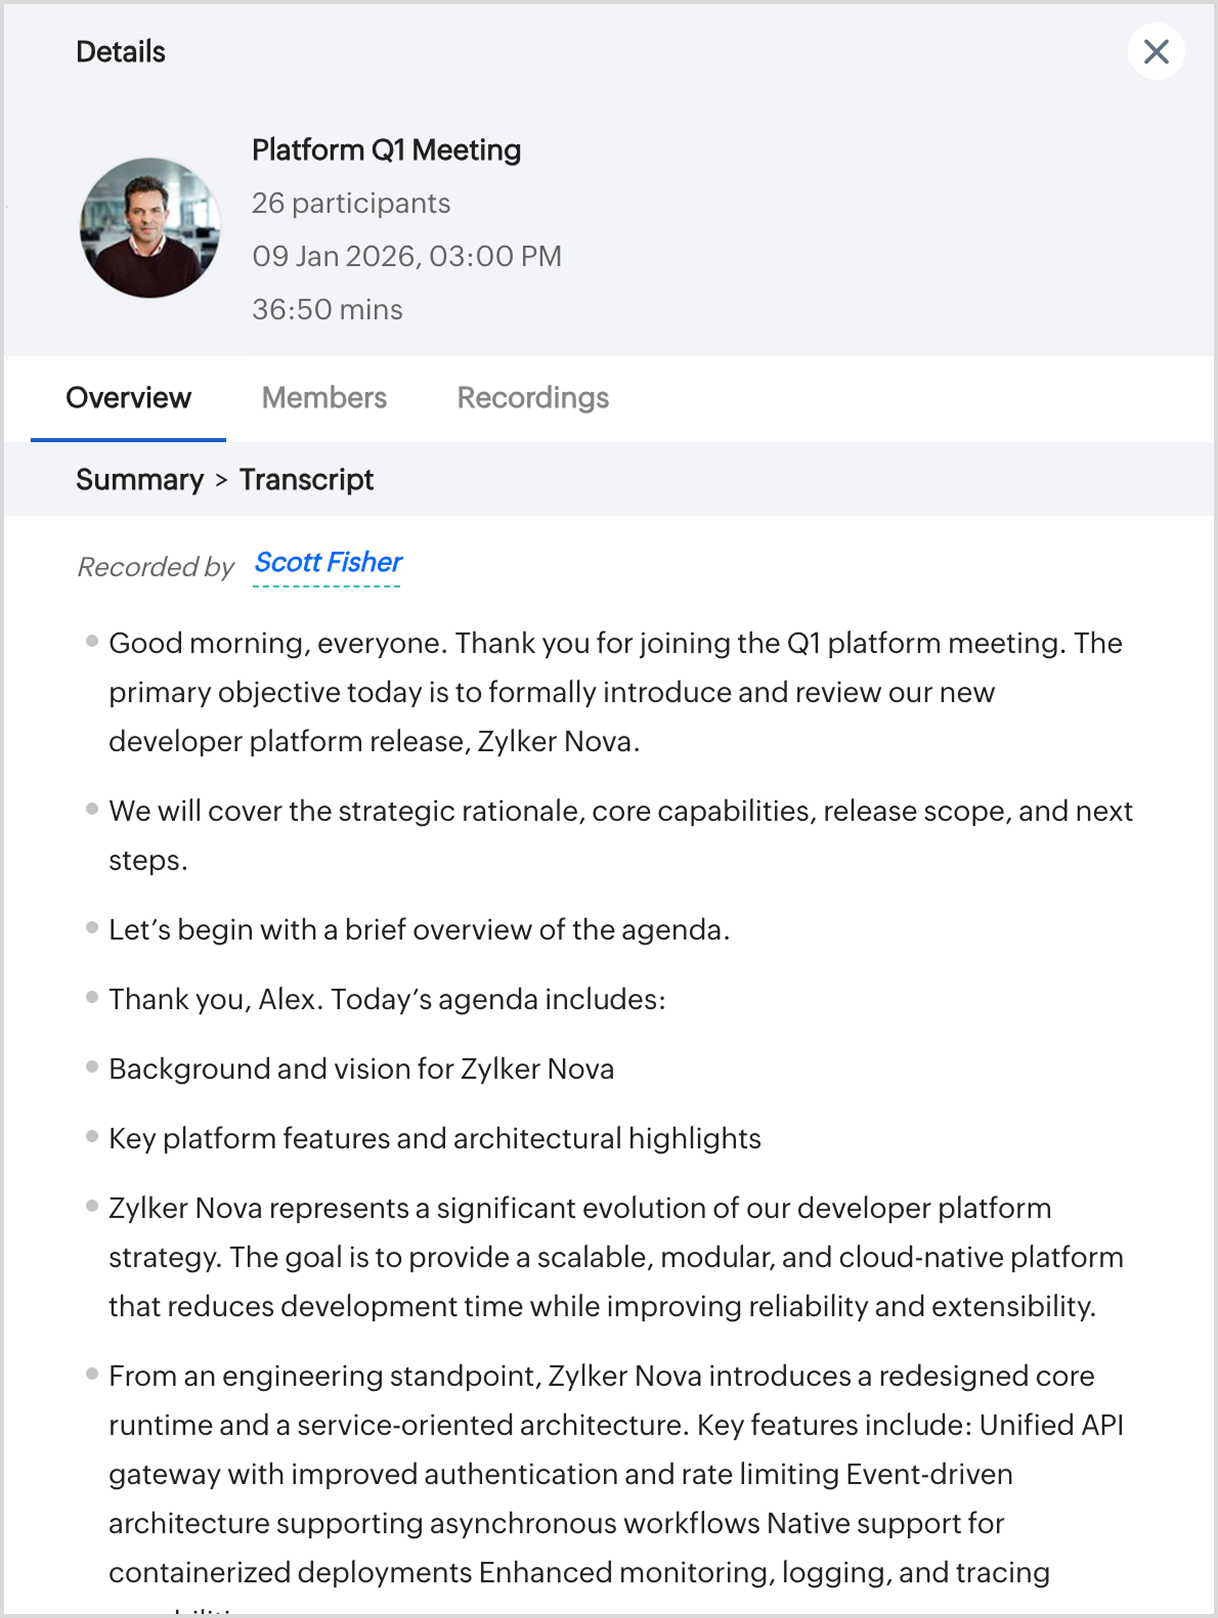Image resolution: width=1218 pixels, height=1618 pixels.
Task: Click the 26 participants count
Action: click(351, 203)
